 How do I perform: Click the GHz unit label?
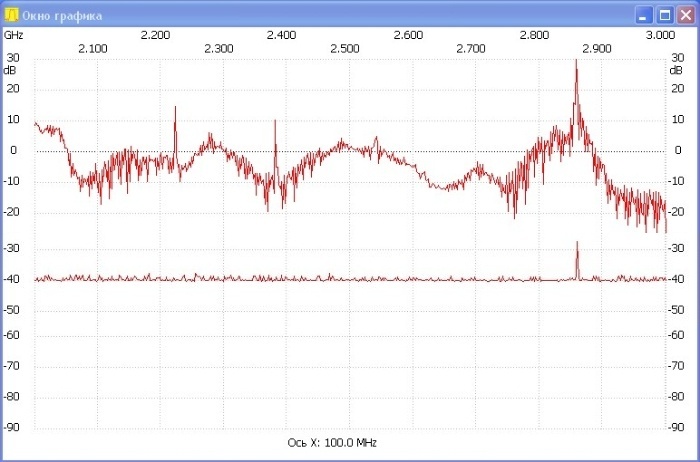click(13, 35)
